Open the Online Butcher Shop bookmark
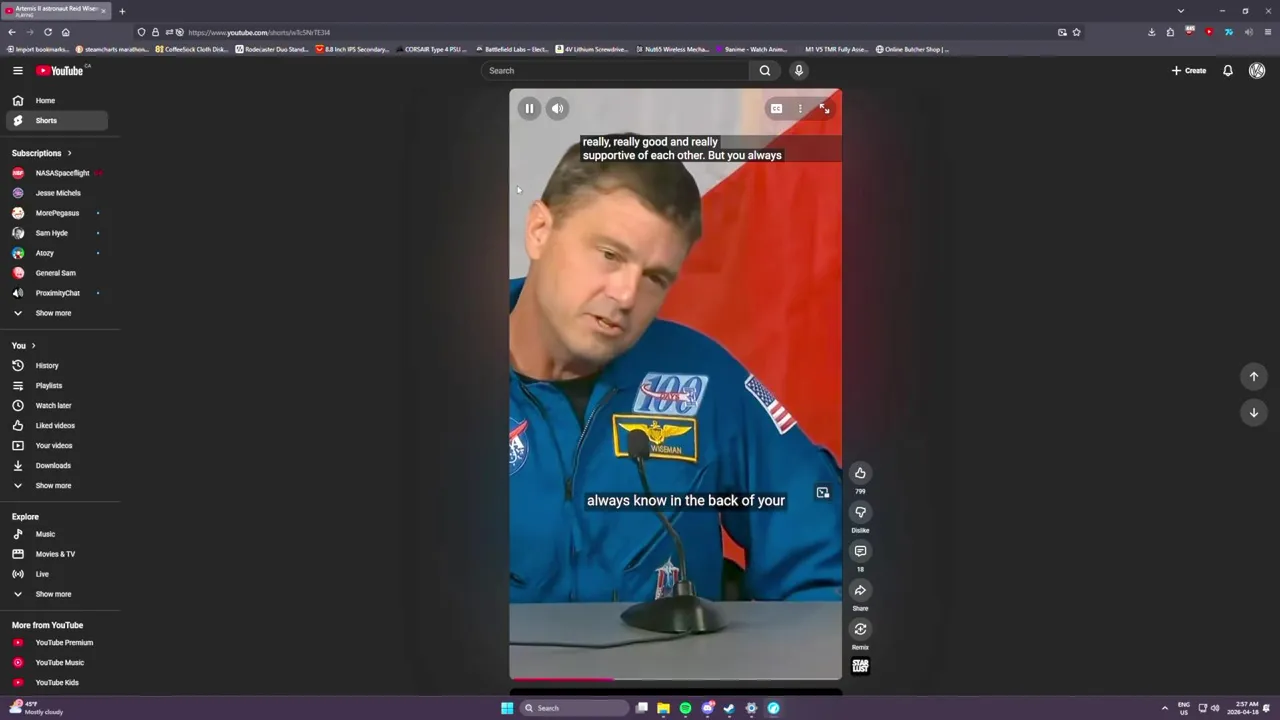 coord(913,49)
